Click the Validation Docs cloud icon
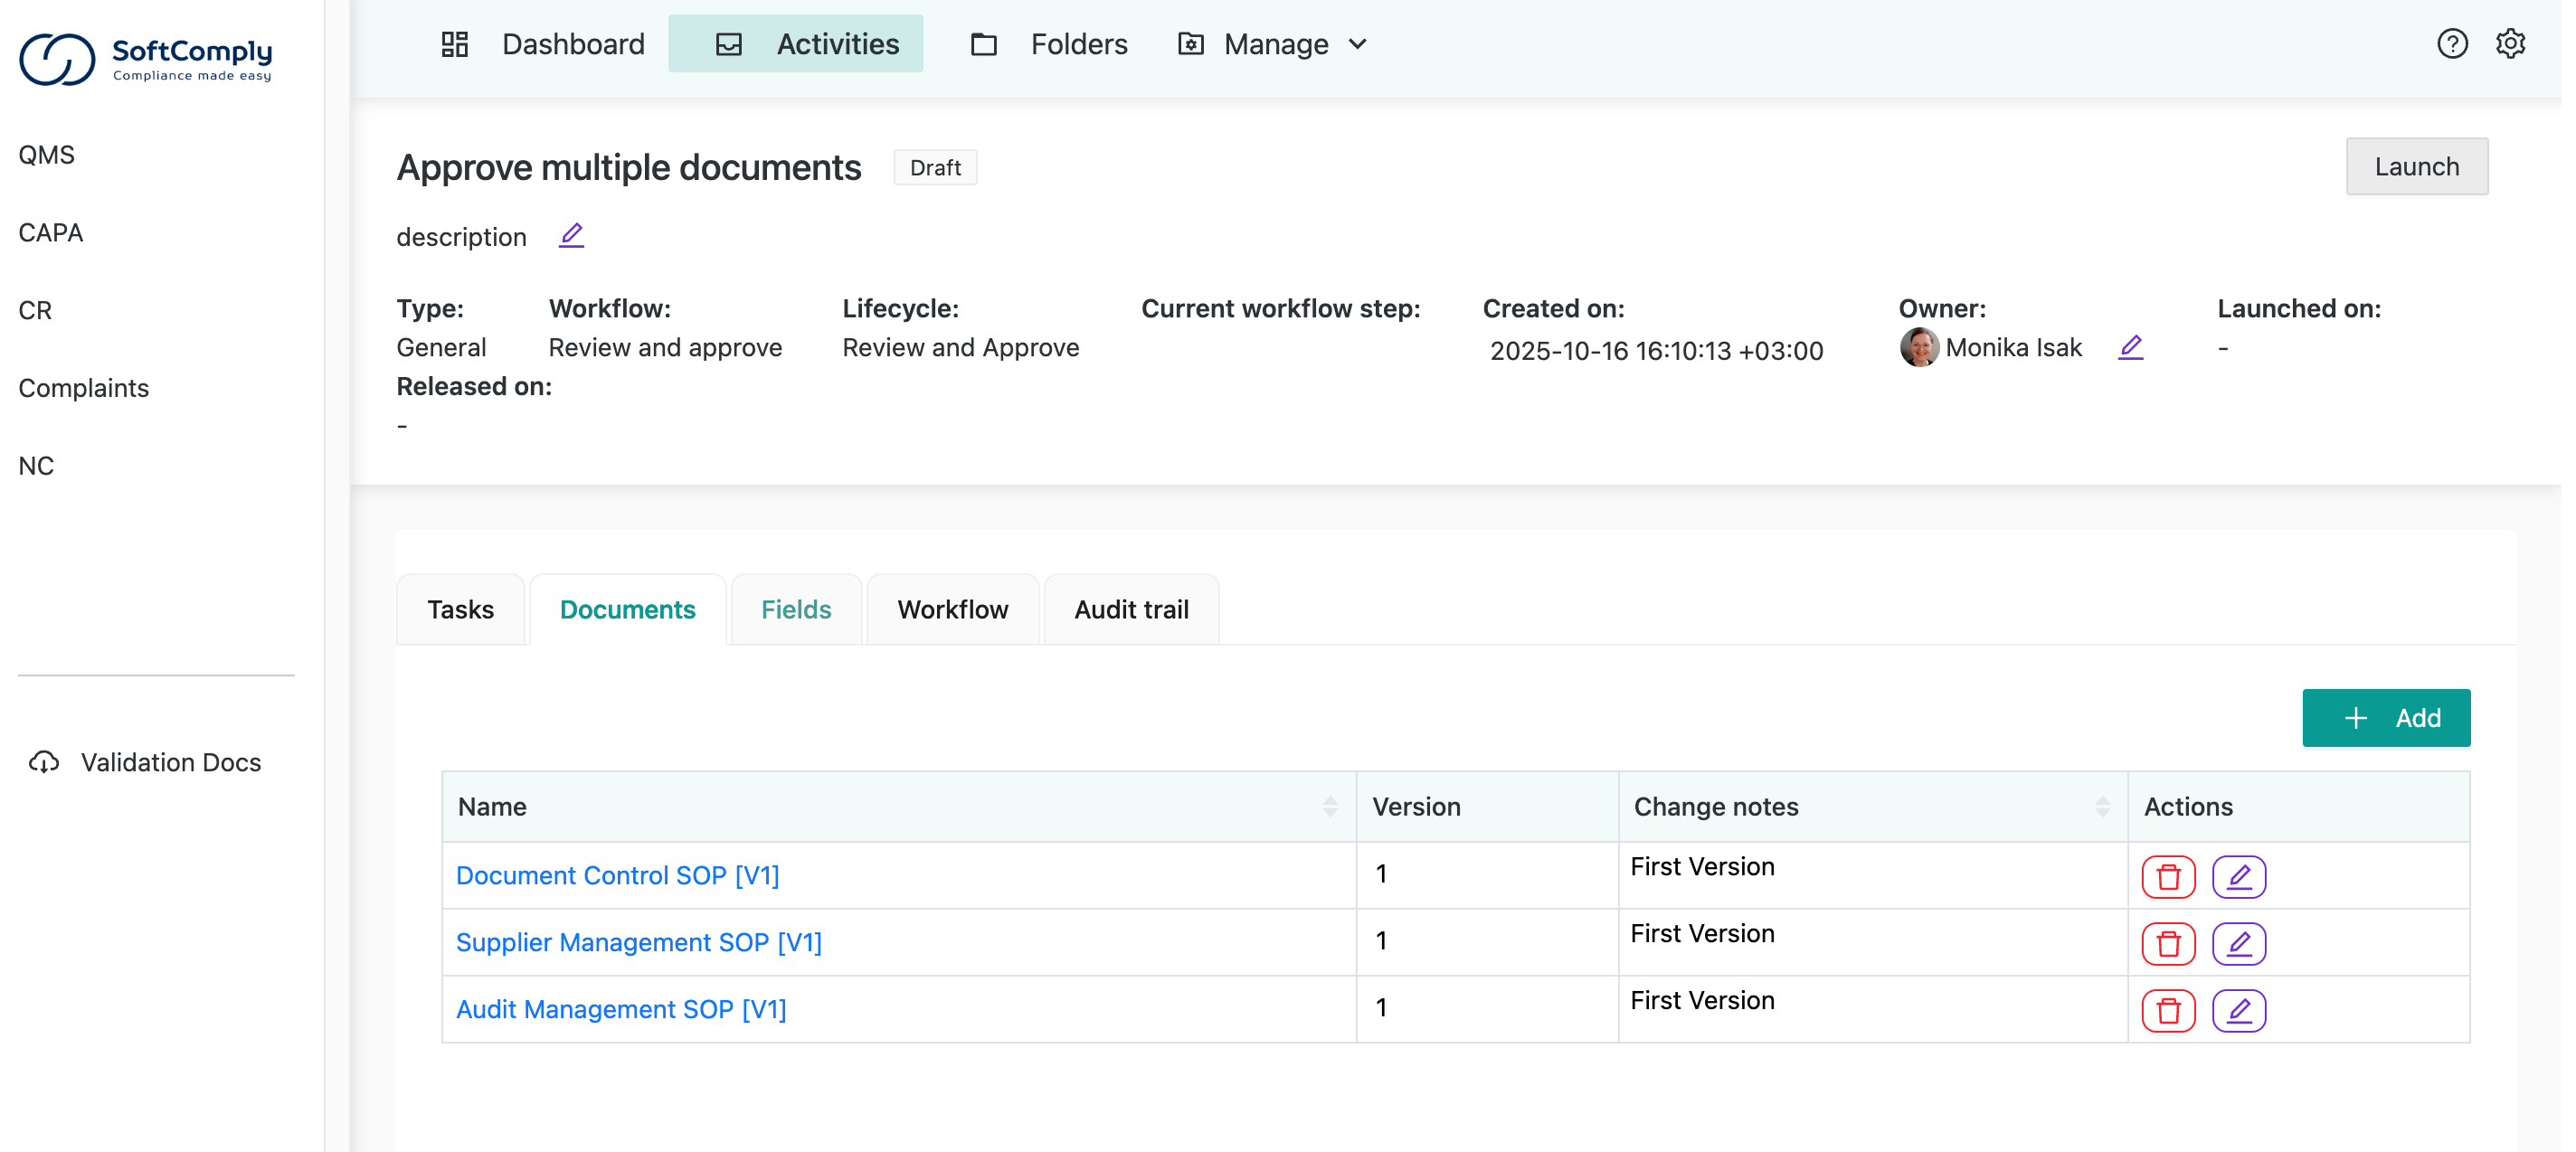Screen dimensions: 2576x1152 pyautogui.click(x=44, y=762)
